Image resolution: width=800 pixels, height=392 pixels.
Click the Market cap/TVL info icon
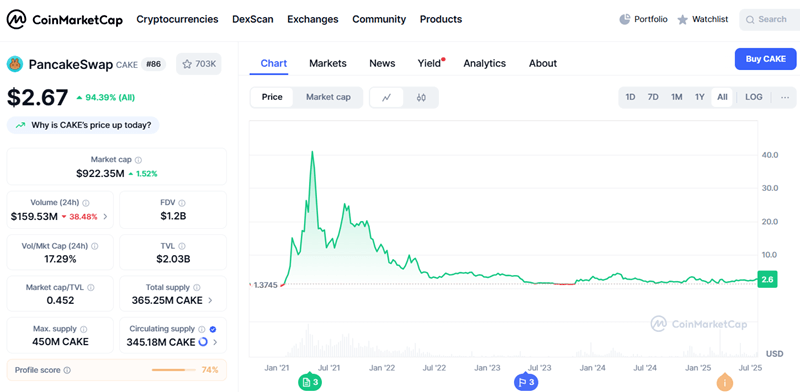point(91,288)
